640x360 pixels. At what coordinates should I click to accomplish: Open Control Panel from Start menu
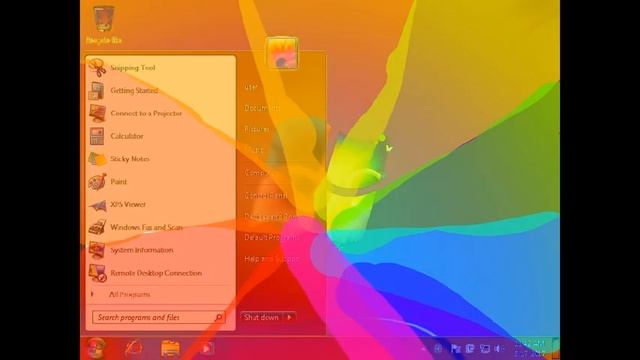[x=266, y=196]
